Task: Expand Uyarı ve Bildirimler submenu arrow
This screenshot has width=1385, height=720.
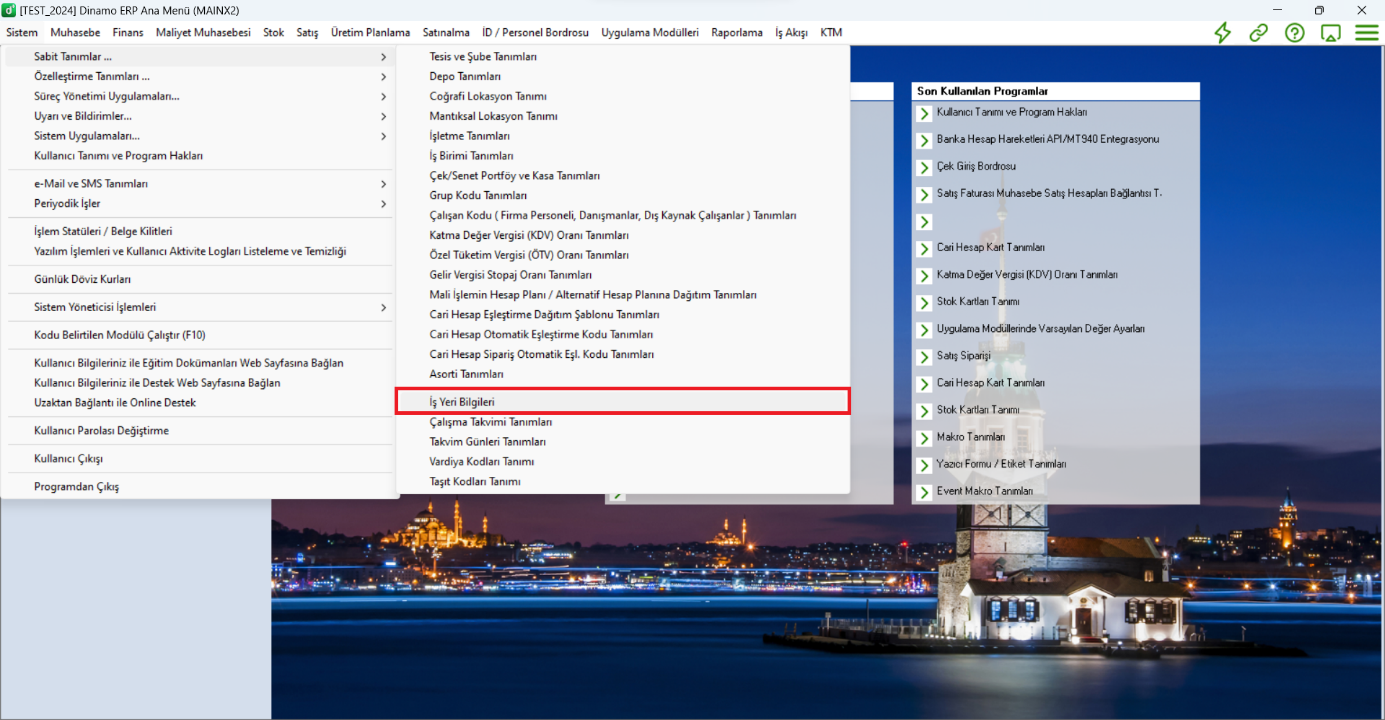Action: 383,116
